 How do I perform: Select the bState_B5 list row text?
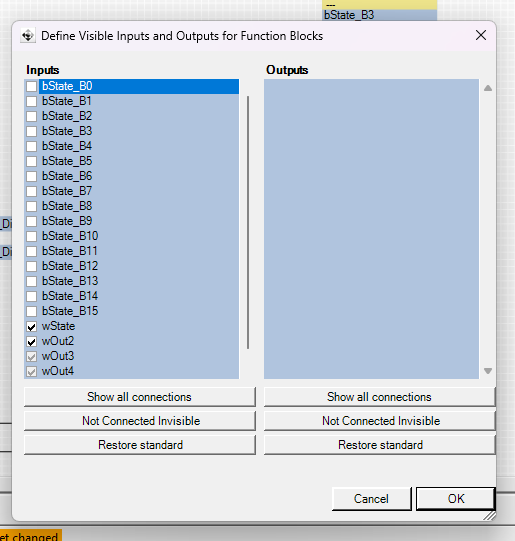[67, 161]
